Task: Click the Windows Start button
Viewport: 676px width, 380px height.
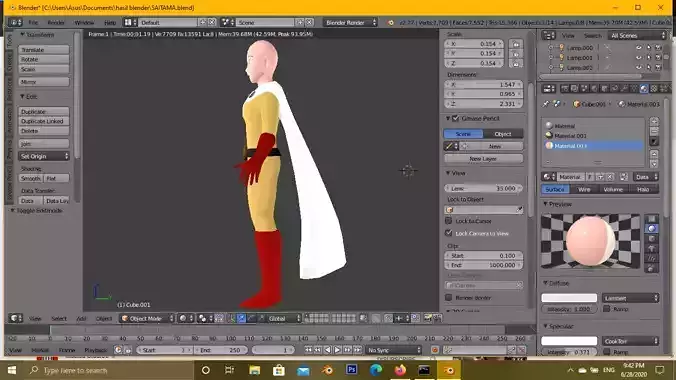Action: pos(12,370)
